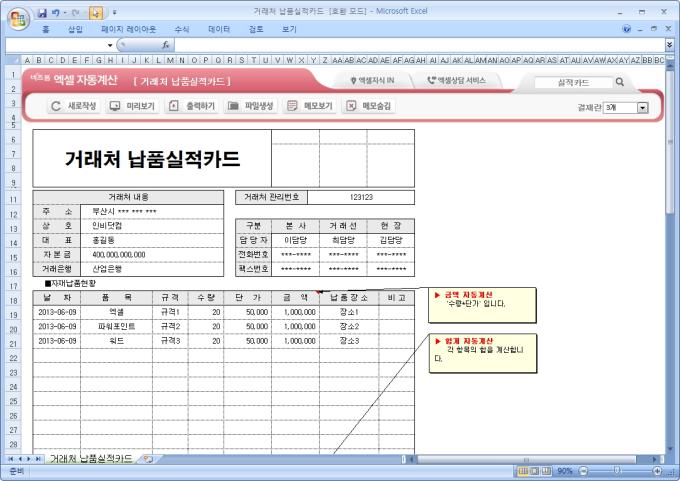This screenshot has width=680, height=481.
Task: Select row header 19
Action: pyautogui.click(x=13, y=315)
